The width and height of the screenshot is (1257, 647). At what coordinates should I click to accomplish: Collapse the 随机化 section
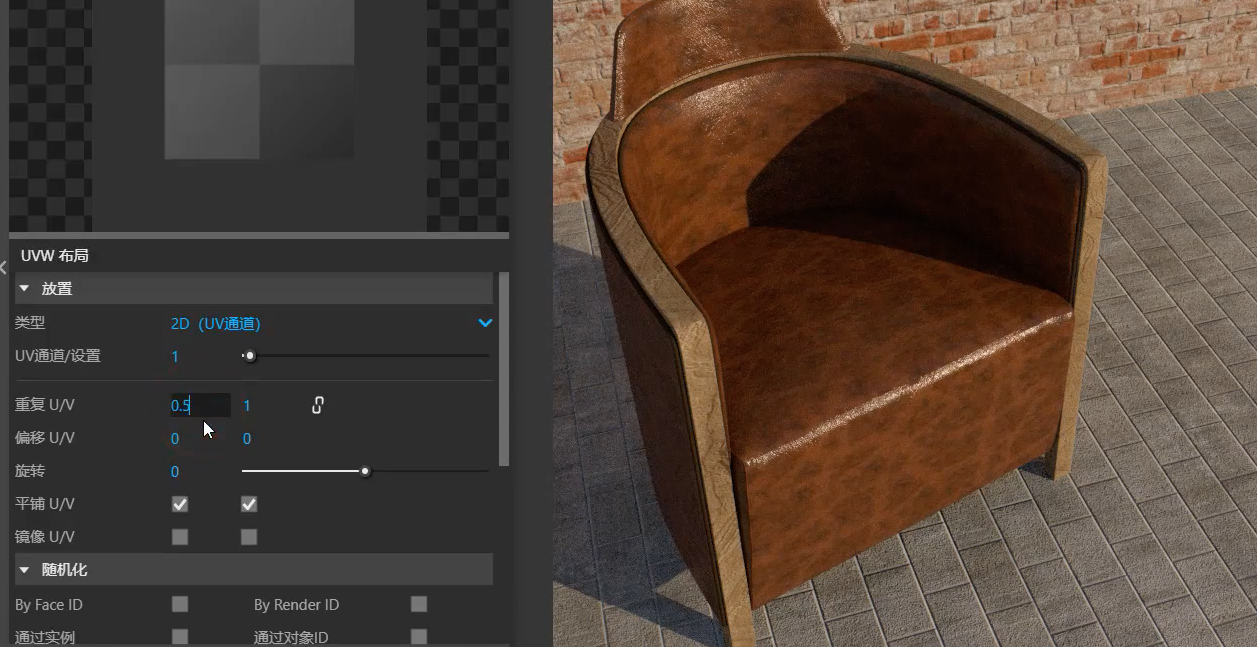click(x=25, y=570)
